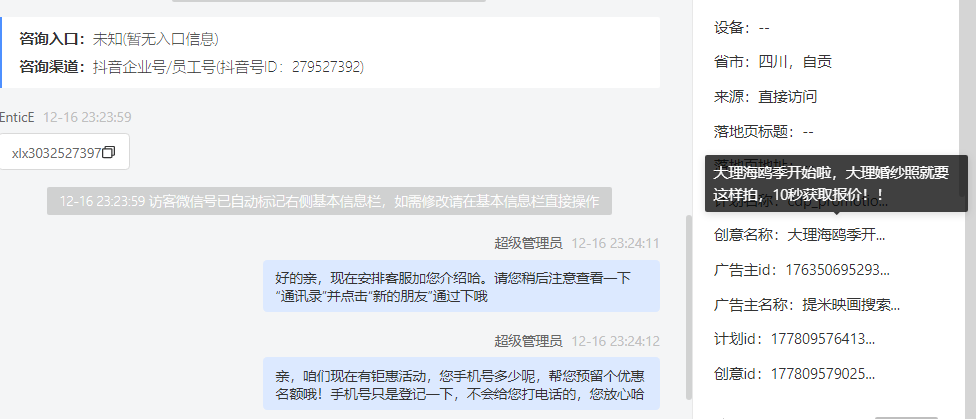Image resolution: width=976 pixels, height=419 pixels.
Task: Select the admin message about 通讯录 新的朋友
Action: [461, 286]
